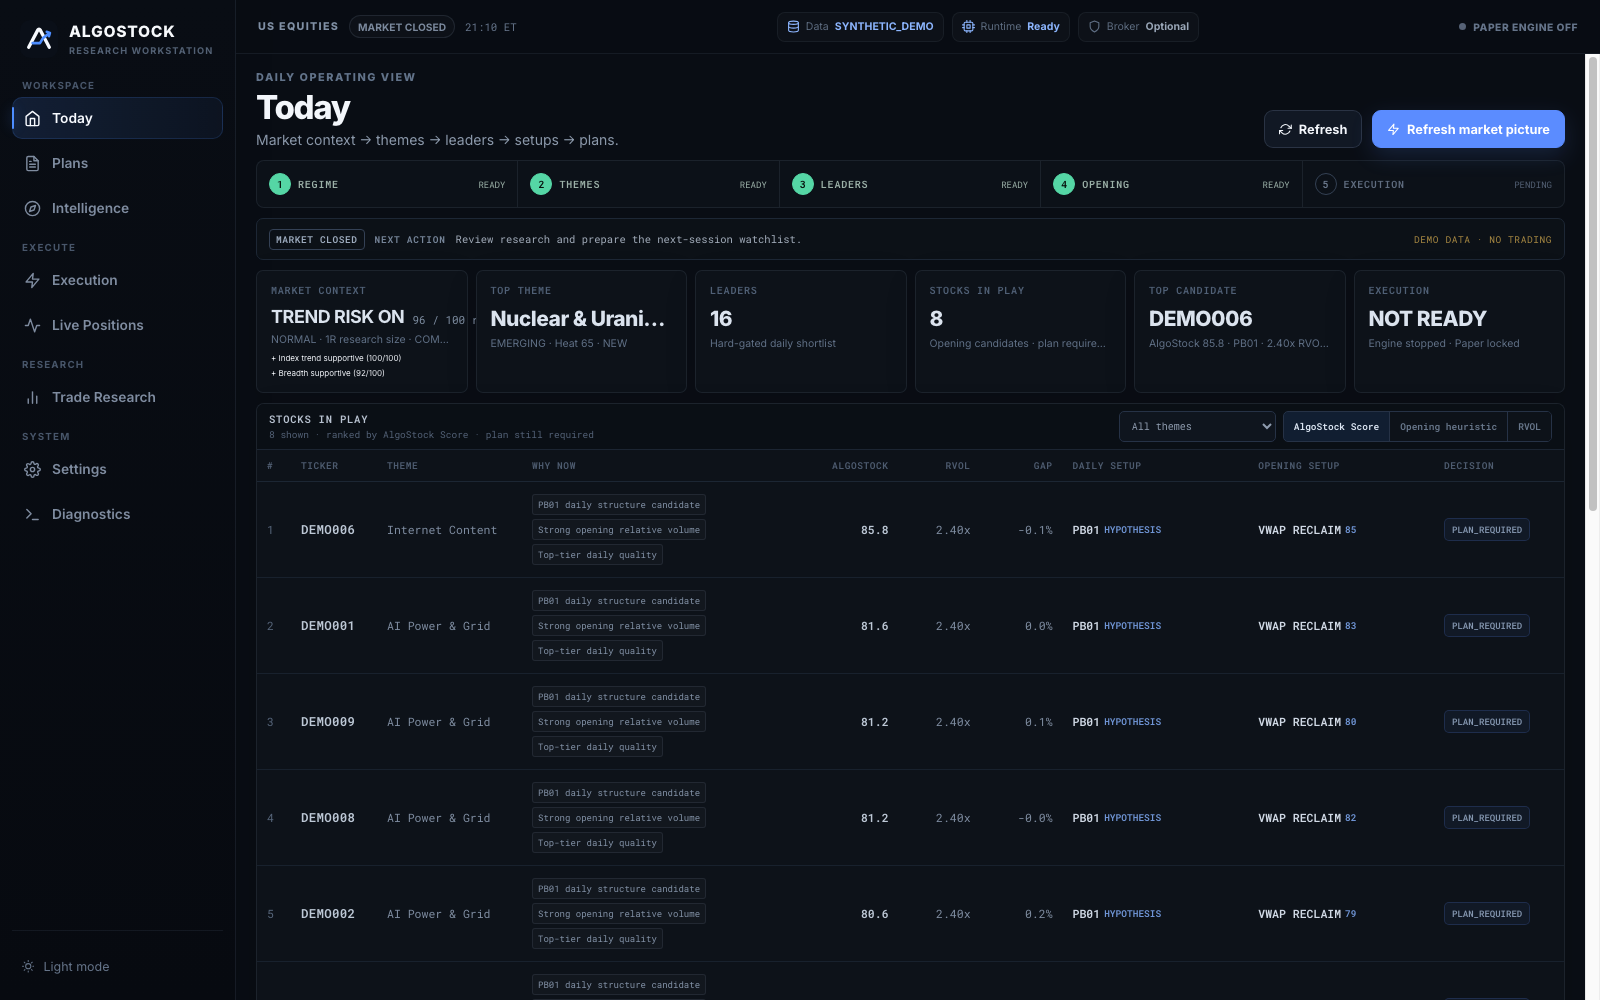
Task: Open Trade Research
Action: point(117,398)
